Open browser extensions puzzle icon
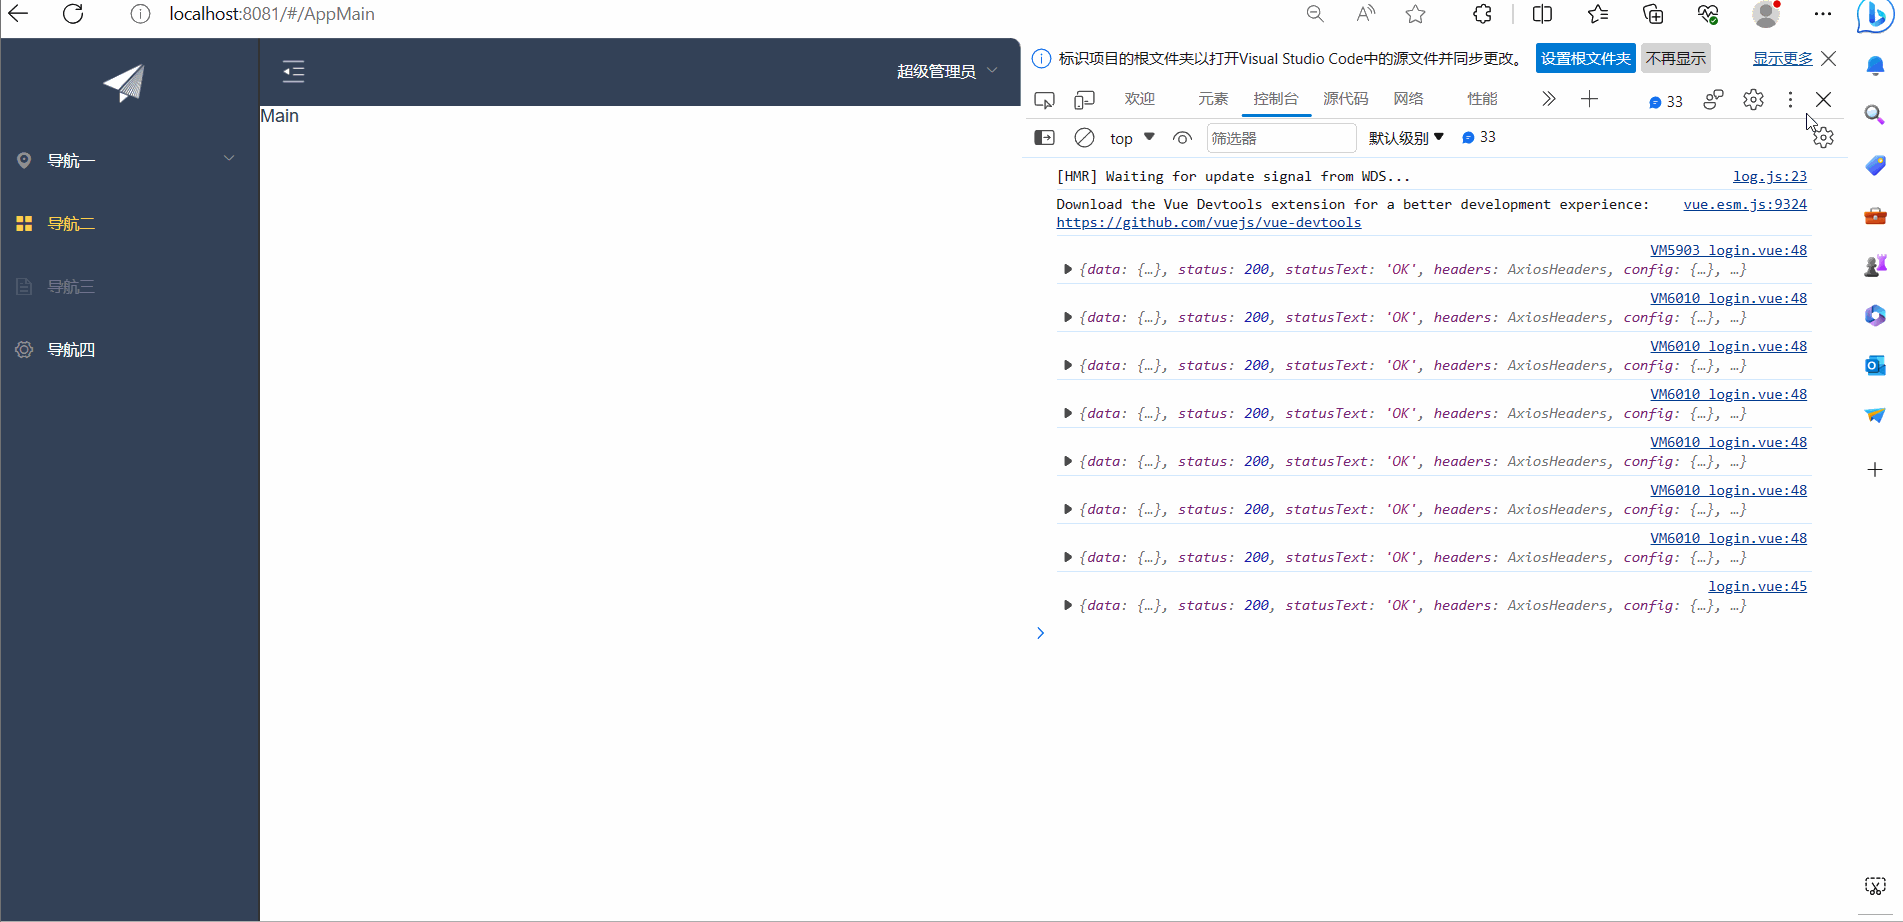This screenshot has height=922, width=1903. pyautogui.click(x=1482, y=14)
